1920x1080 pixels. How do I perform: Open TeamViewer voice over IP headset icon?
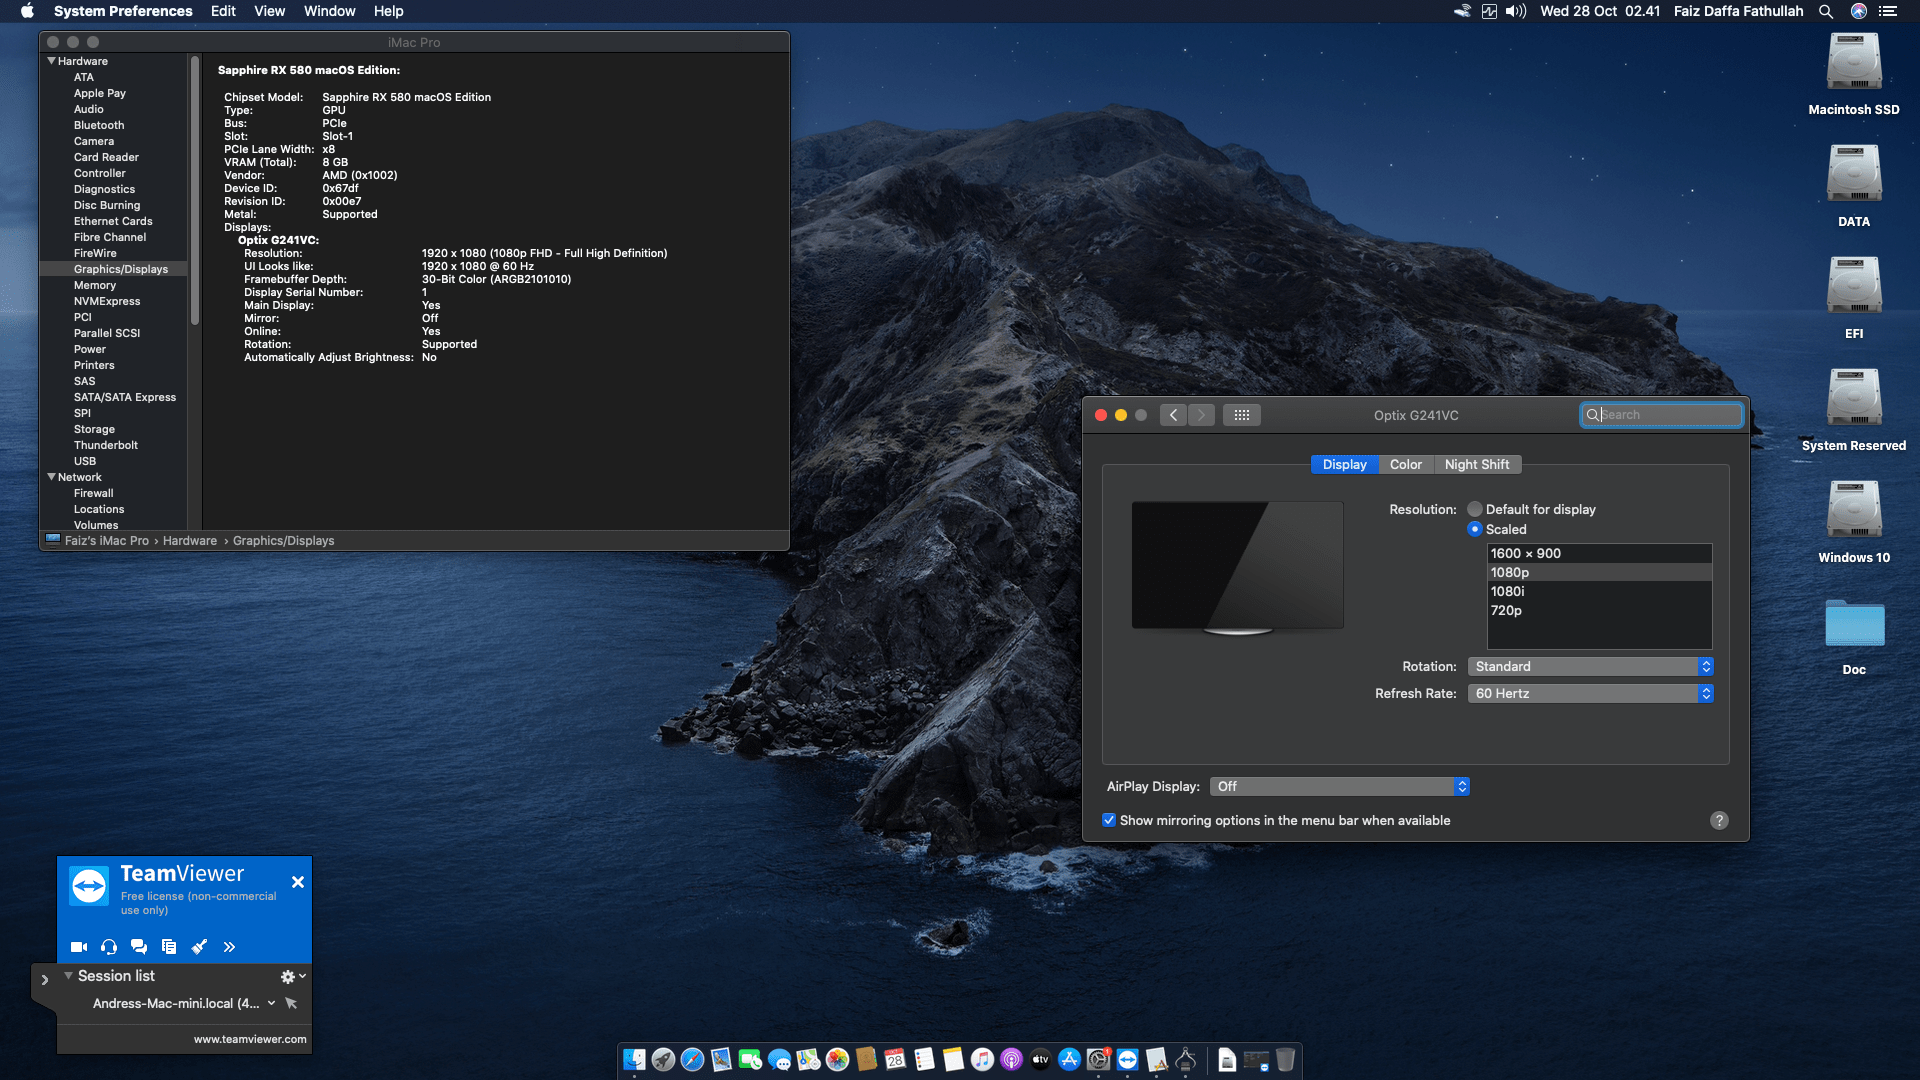pyautogui.click(x=108, y=946)
